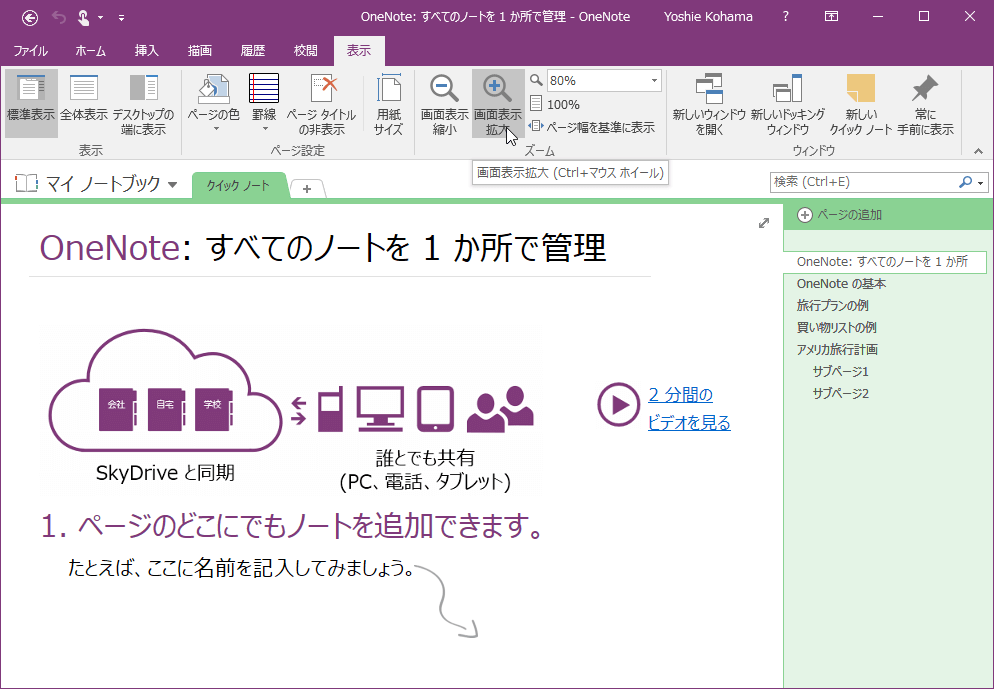Open 新しいウィンドウを開く

pyautogui.click(x=709, y=104)
